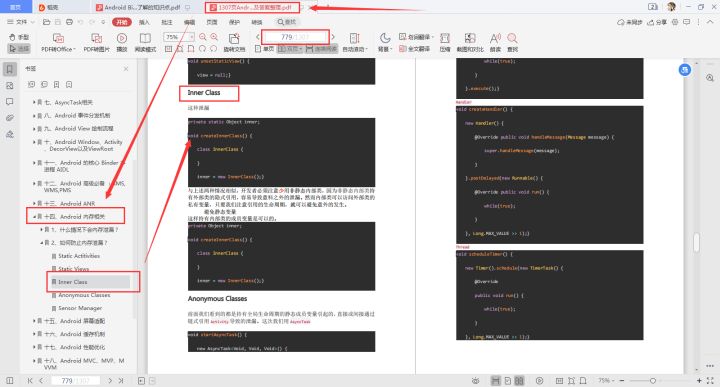Click the Read aloud (朗读) icon

(495, 43)
